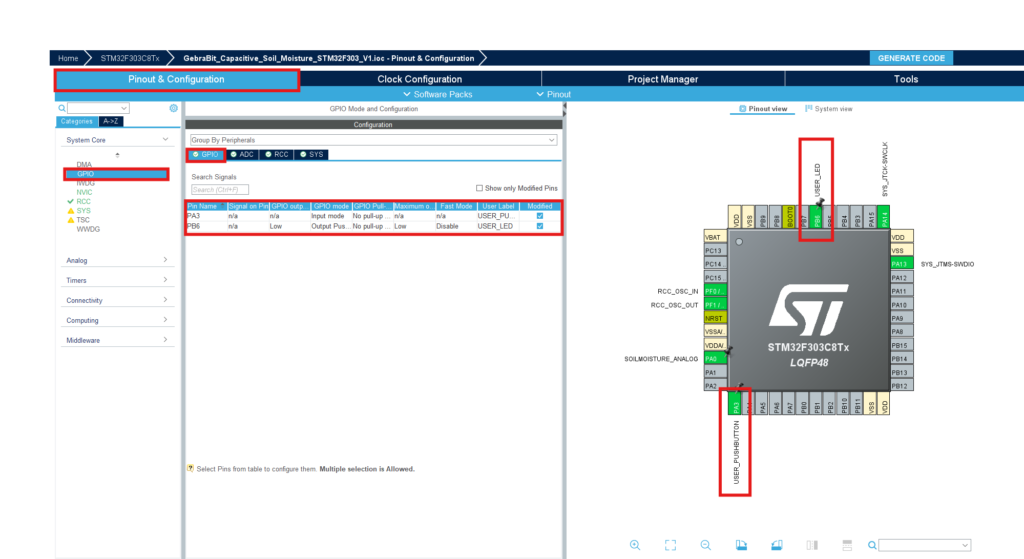1024x559 pixels.
Task: Select DMA in System Core list
Action: tap(84, 165)
